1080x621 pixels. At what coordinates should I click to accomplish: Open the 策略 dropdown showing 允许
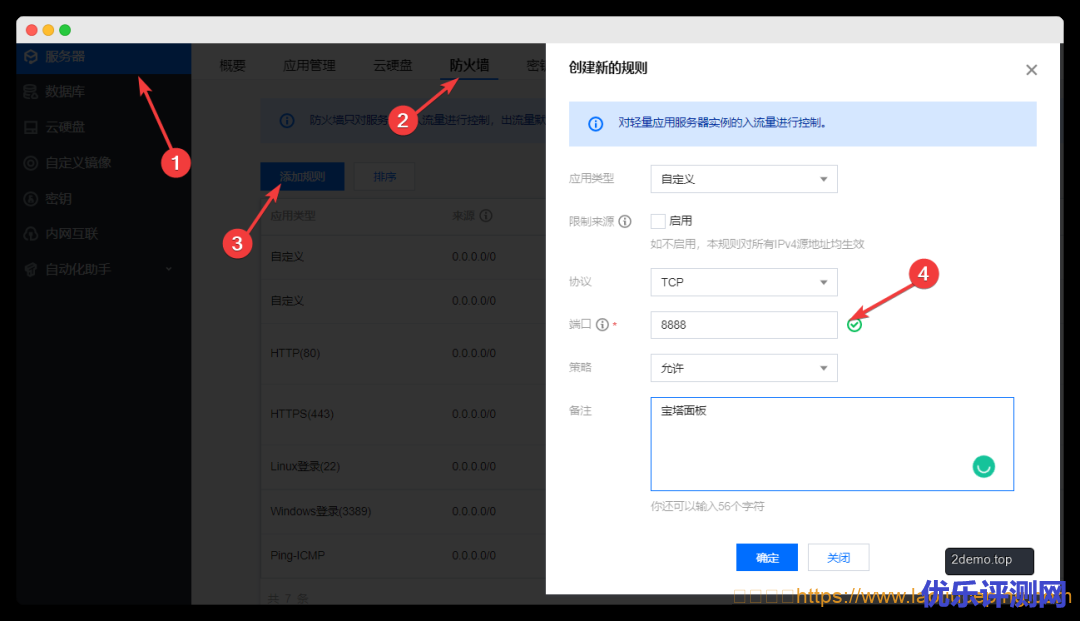click(x=744, y=368)
